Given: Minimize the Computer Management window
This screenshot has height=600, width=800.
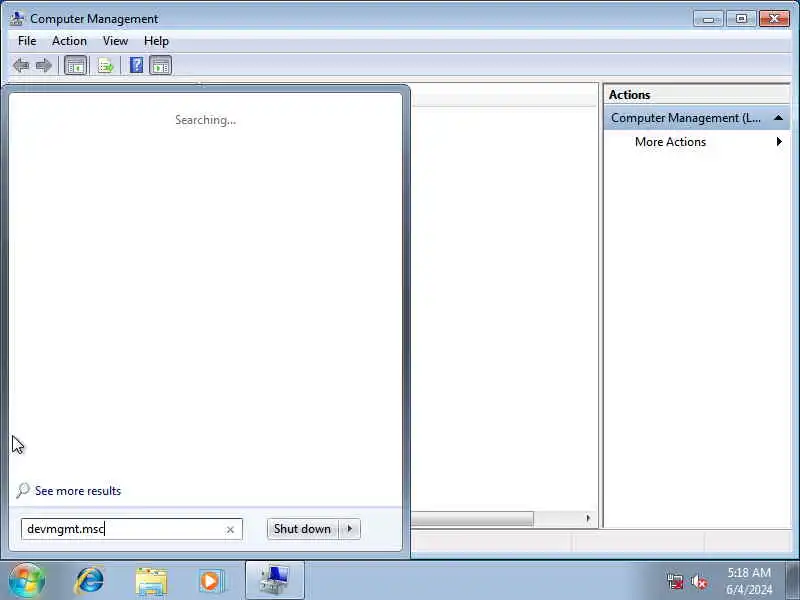Looking at the screenshot, I should pyautogui.click(x=708, y=19).
